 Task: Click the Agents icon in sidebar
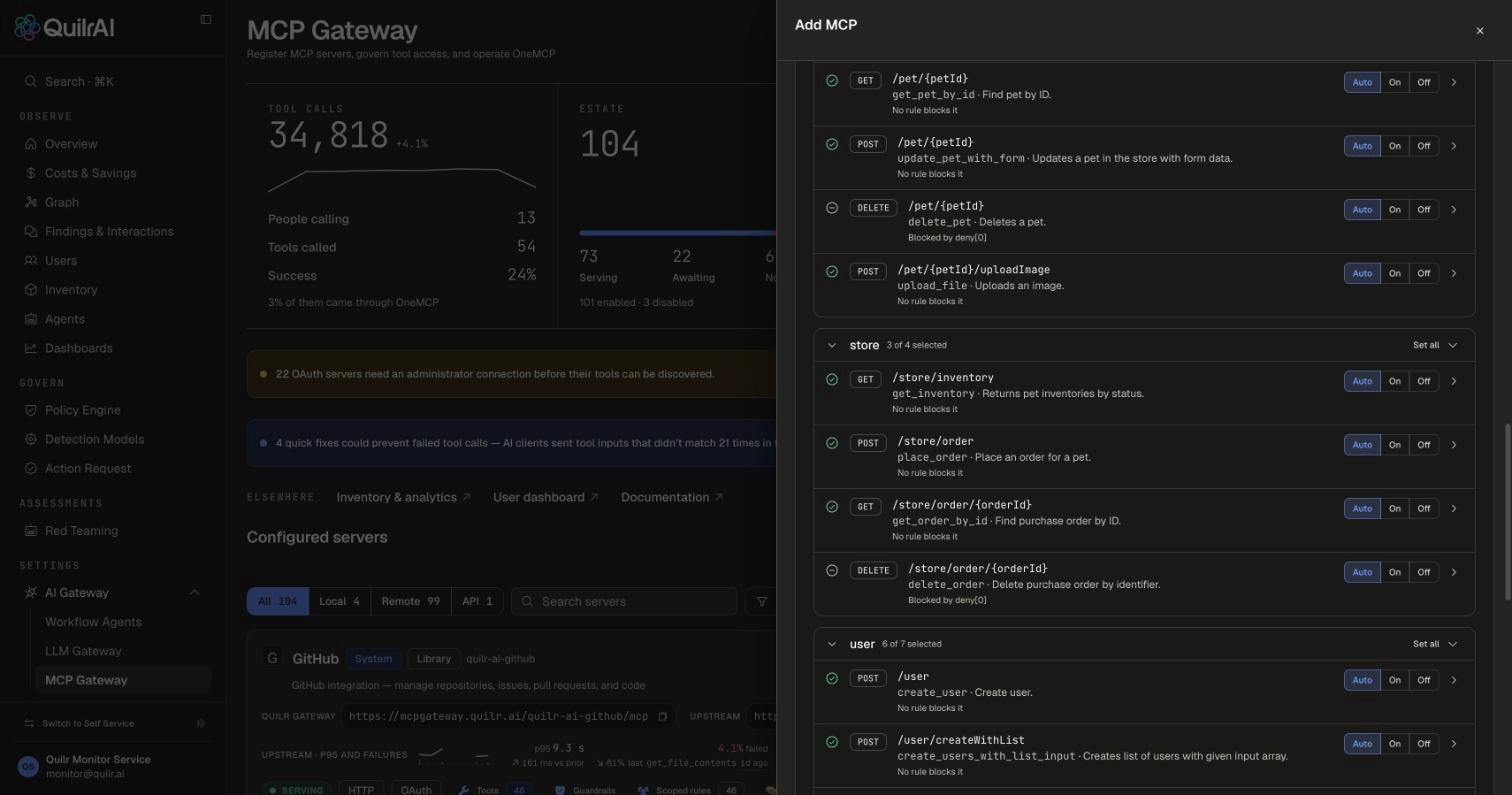pos(31,319)
